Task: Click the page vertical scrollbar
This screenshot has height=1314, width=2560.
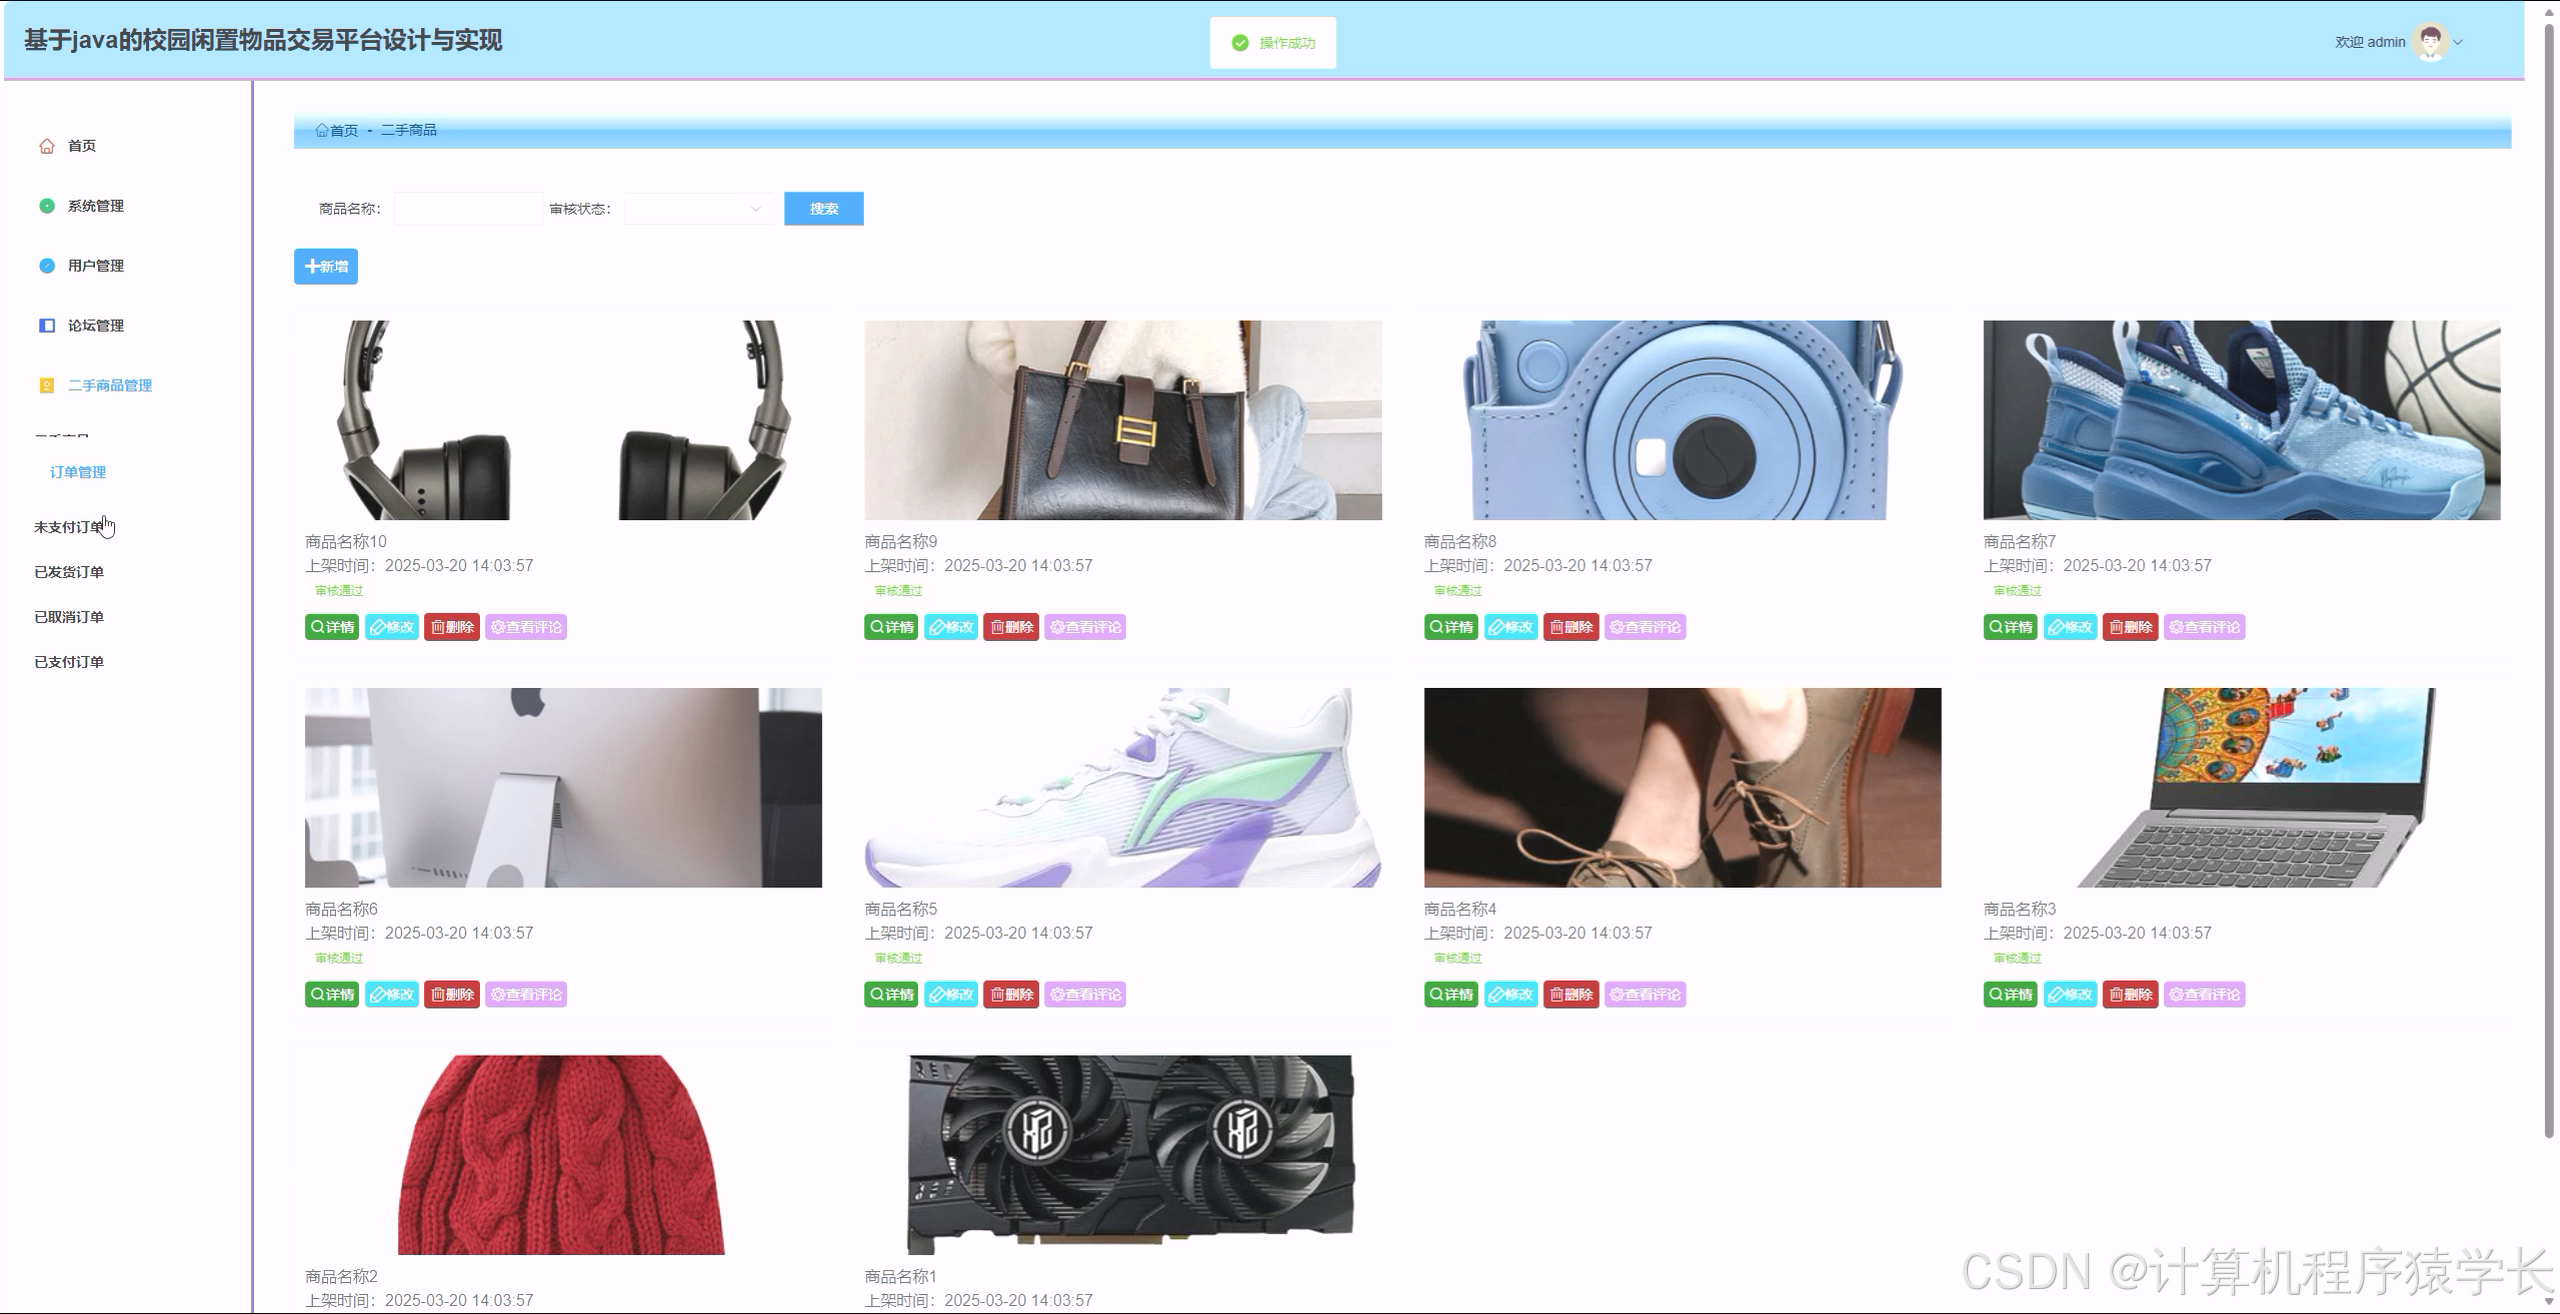Action: [x=2548, y=580]
